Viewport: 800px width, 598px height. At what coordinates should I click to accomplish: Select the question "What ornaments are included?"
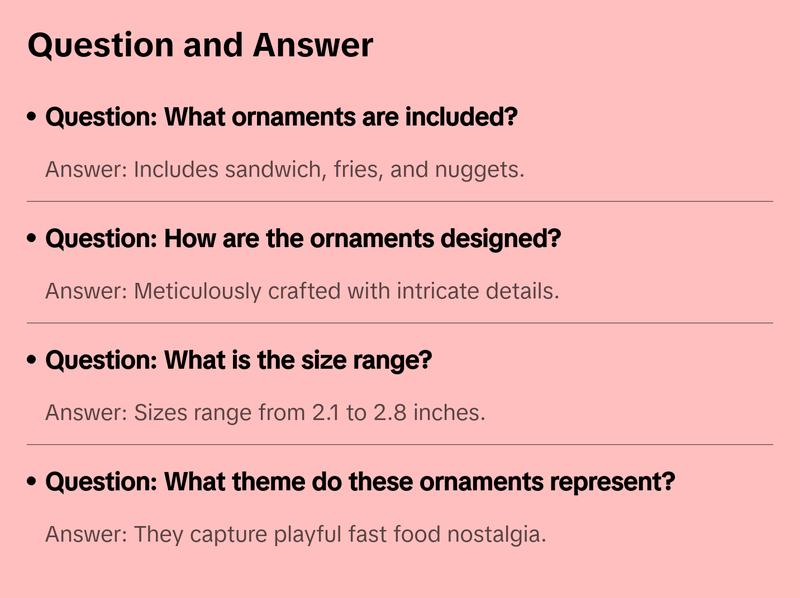[281, 117]
